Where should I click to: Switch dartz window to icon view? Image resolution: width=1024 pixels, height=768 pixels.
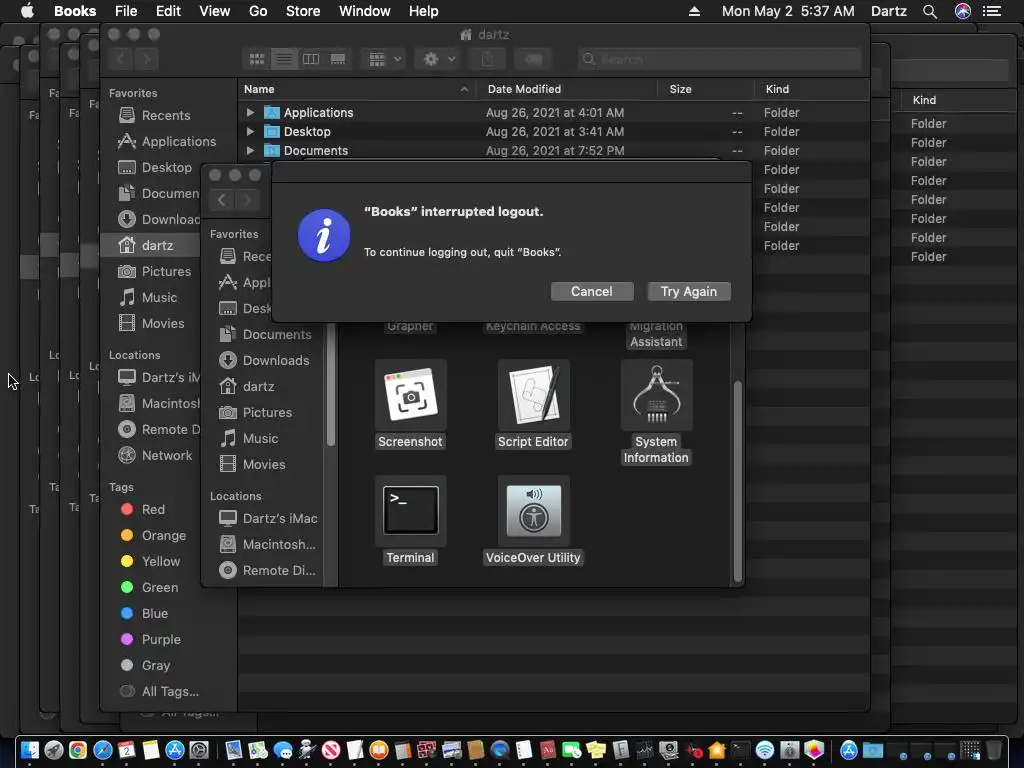coord(257,59)
